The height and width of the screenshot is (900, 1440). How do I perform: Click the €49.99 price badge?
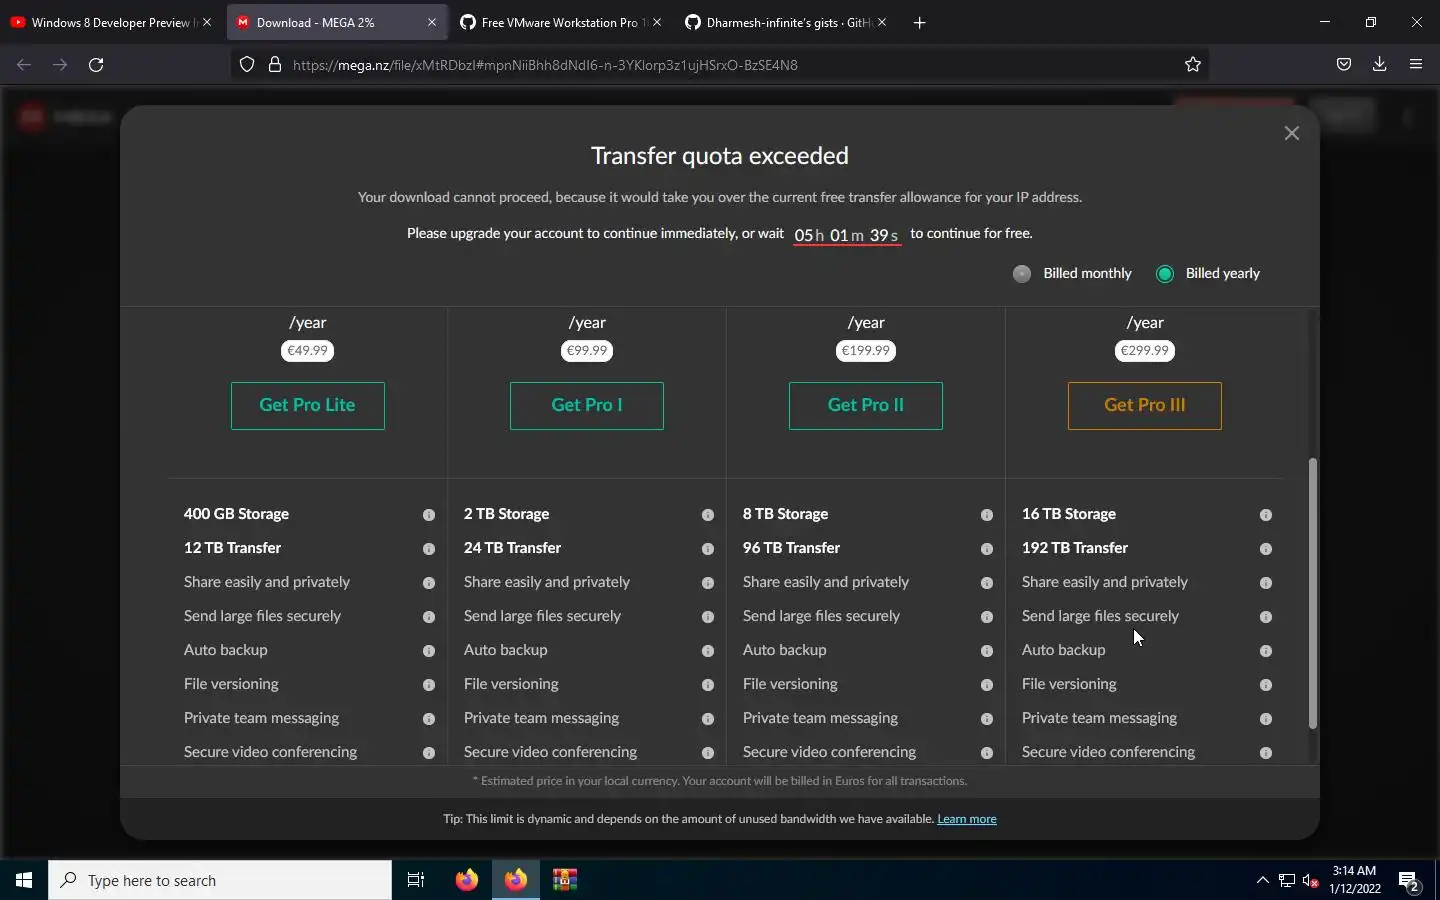[307, 351]
